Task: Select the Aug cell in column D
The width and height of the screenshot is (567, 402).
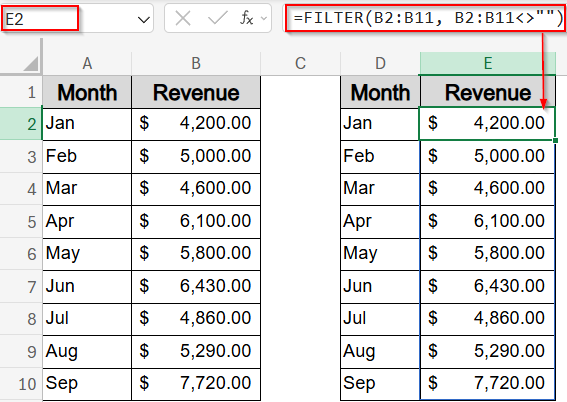Action: (x=380, y=351)
